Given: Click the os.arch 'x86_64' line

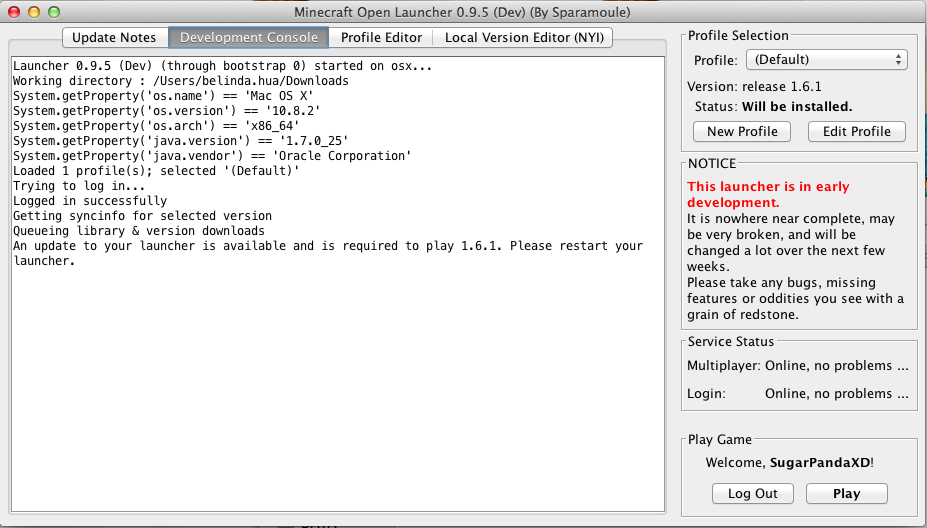Looking at the screenshot, I should pos(156,126).
